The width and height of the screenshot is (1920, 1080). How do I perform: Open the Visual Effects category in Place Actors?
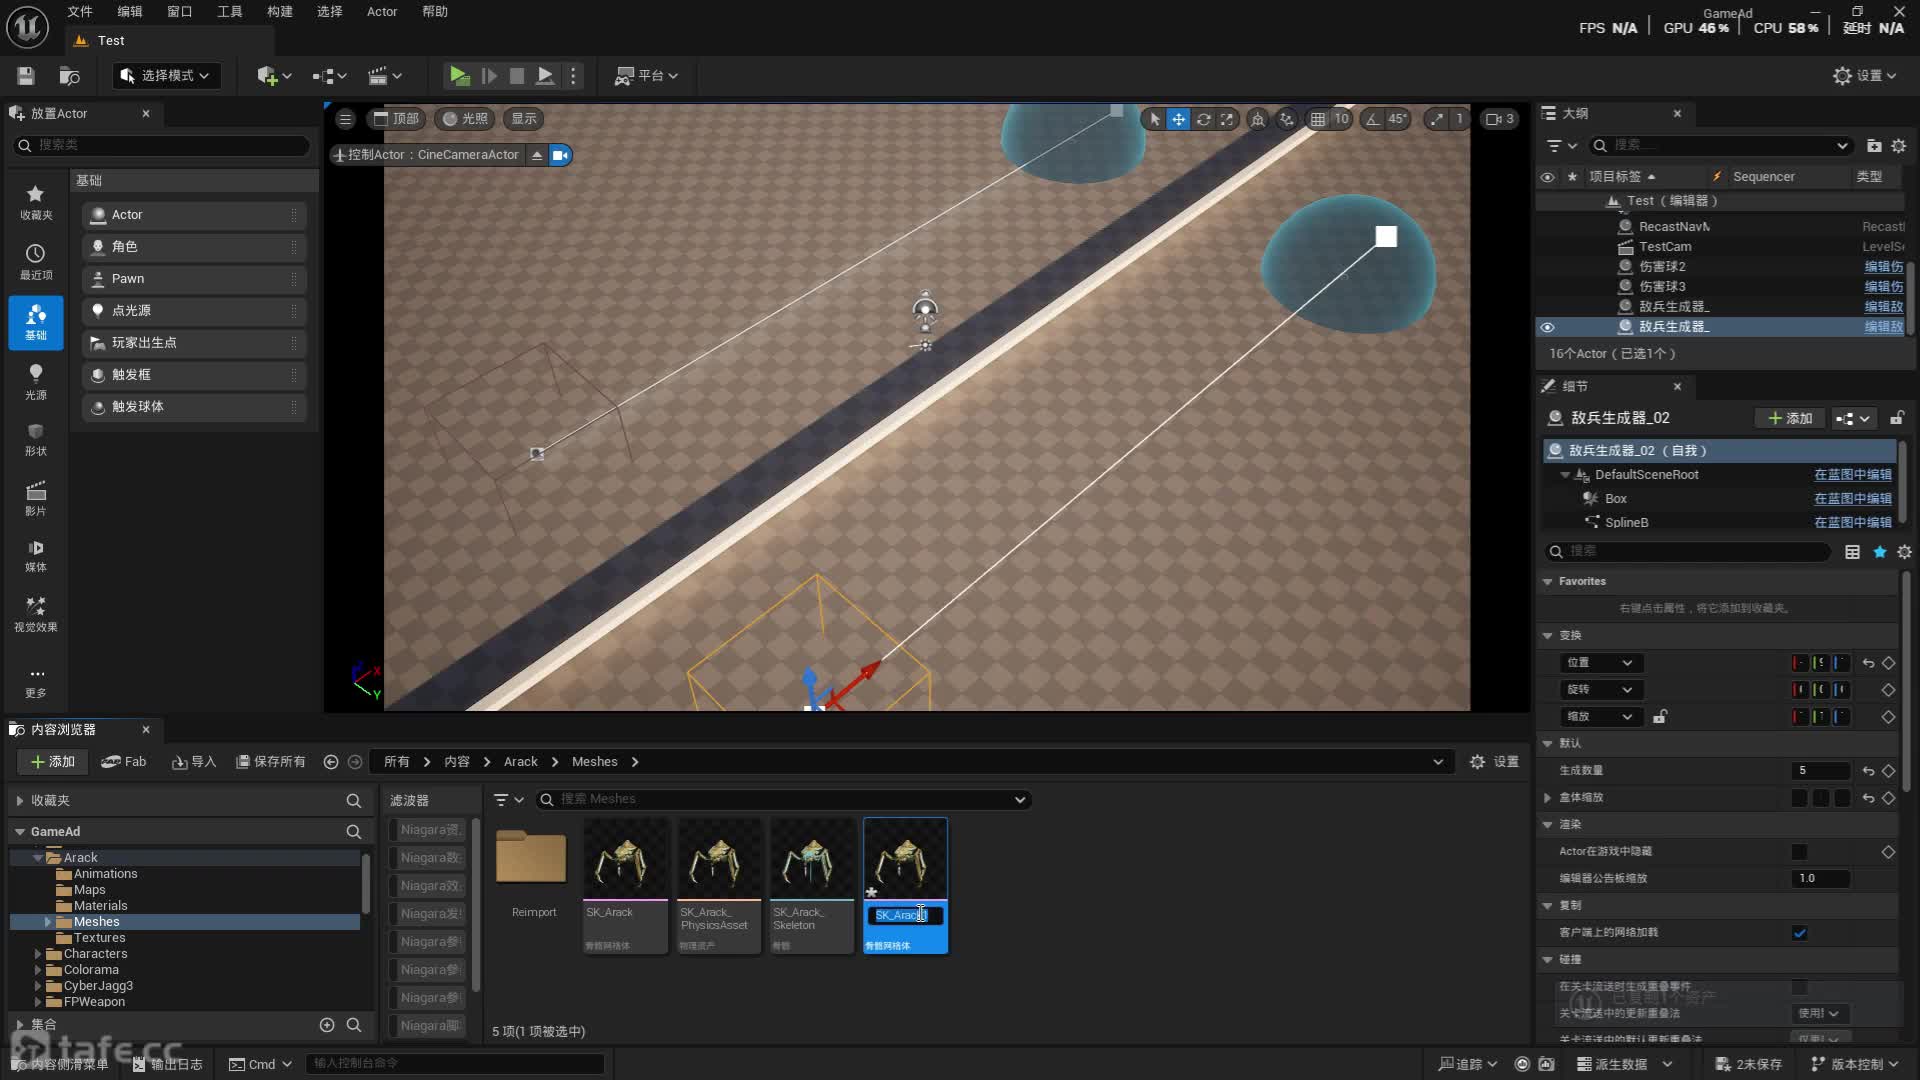[x=36, y=613]
